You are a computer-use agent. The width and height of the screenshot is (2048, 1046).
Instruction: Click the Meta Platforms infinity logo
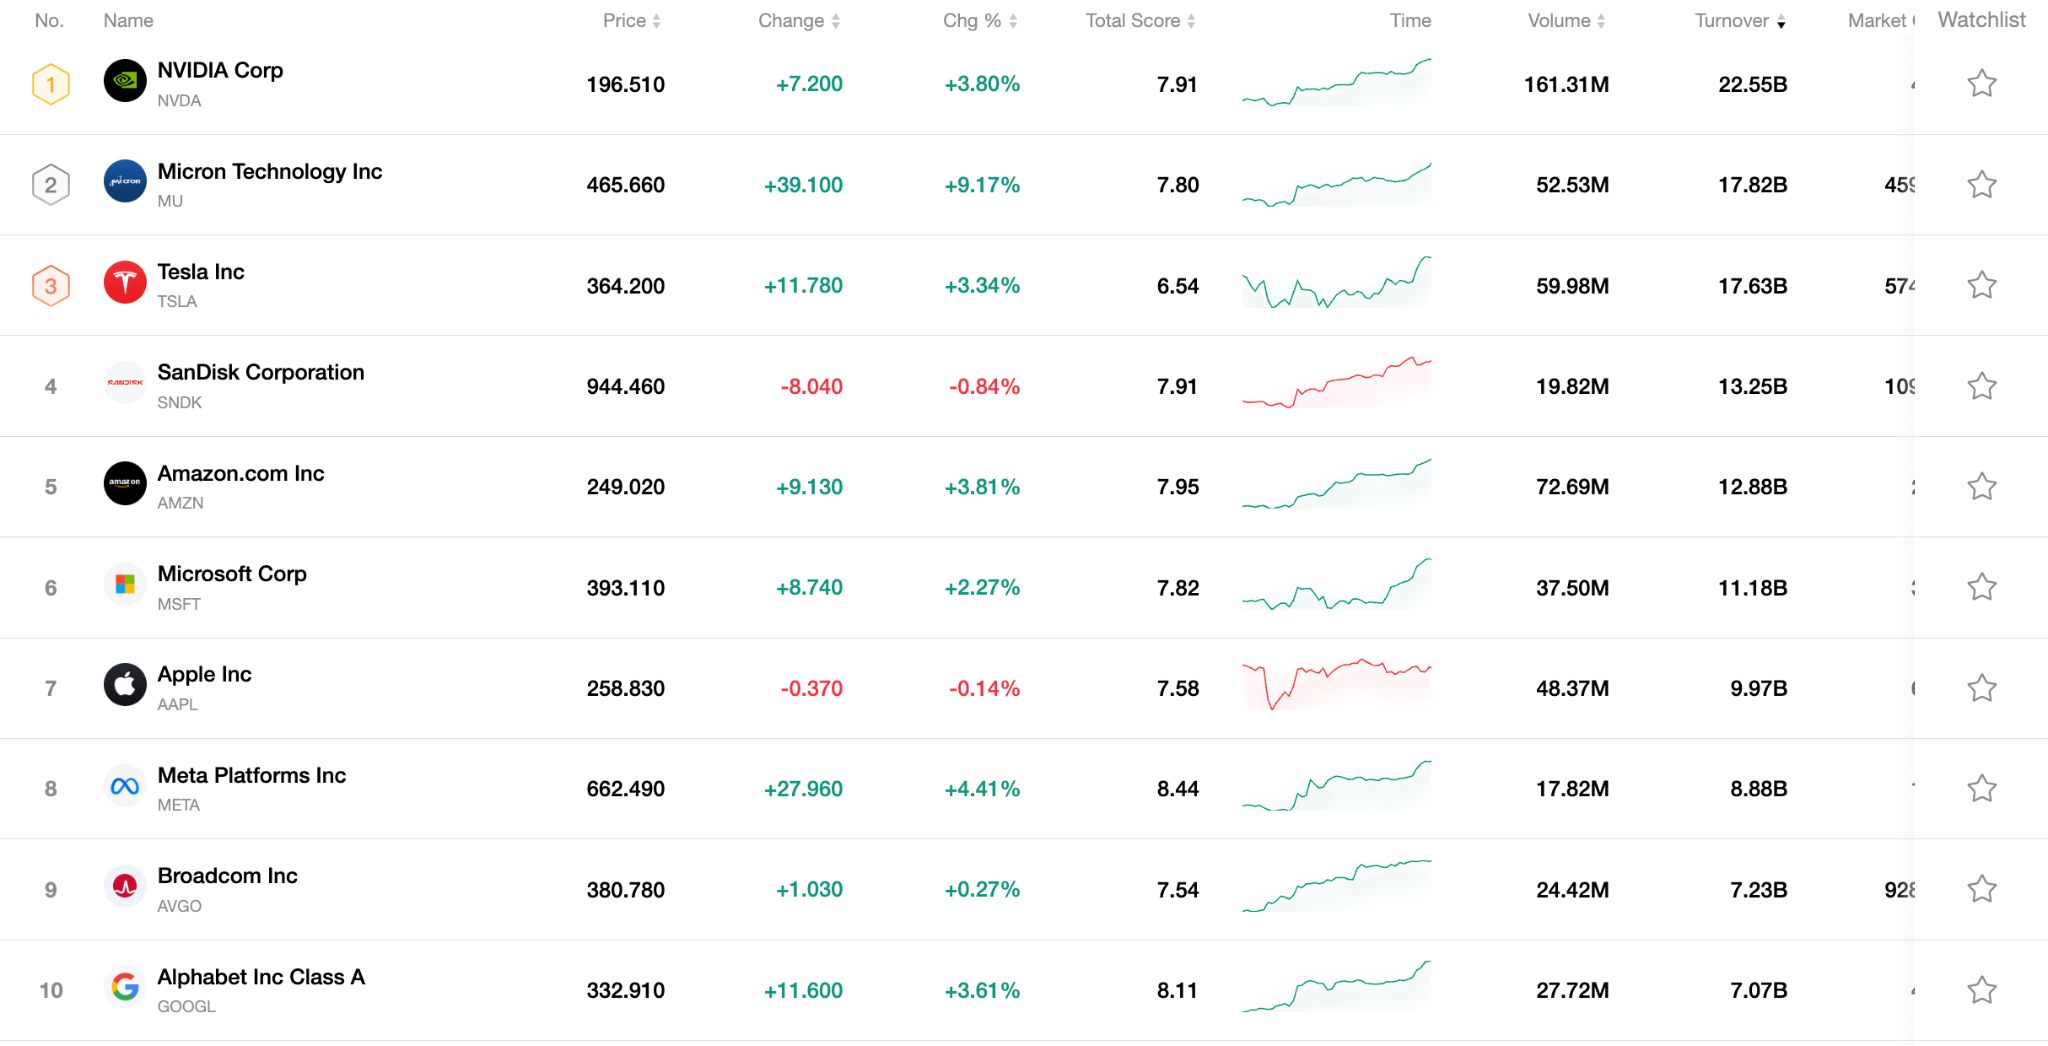click(124, 786)
